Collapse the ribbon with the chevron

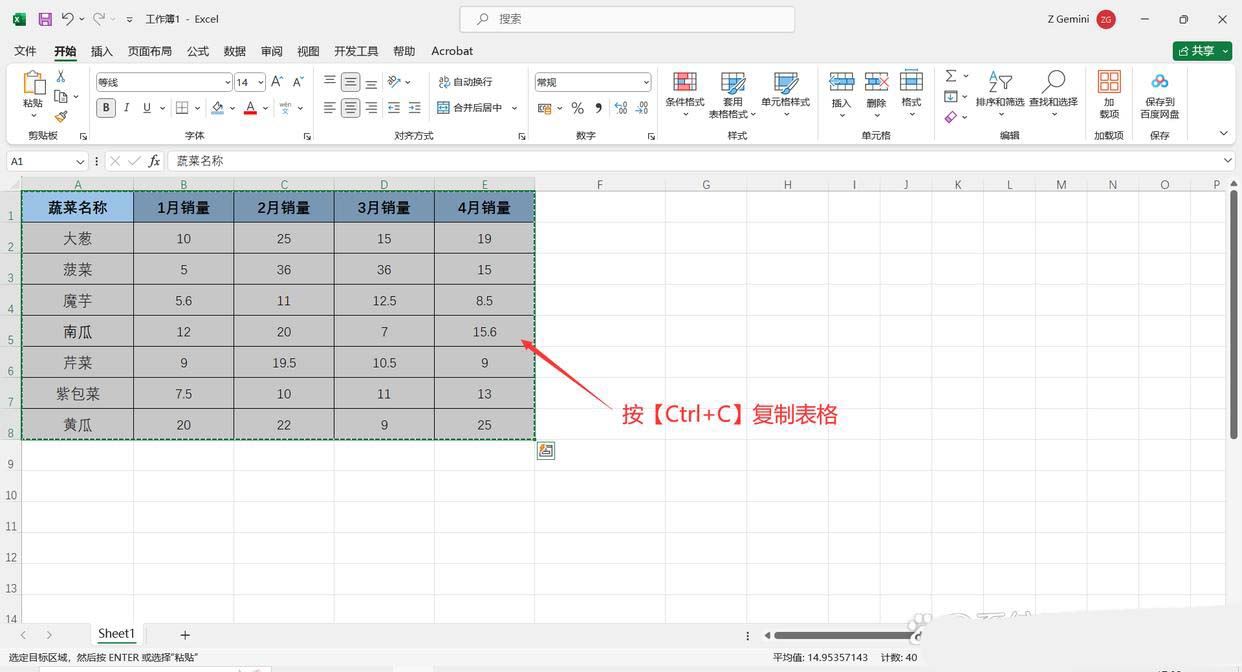coord(1223,133)
